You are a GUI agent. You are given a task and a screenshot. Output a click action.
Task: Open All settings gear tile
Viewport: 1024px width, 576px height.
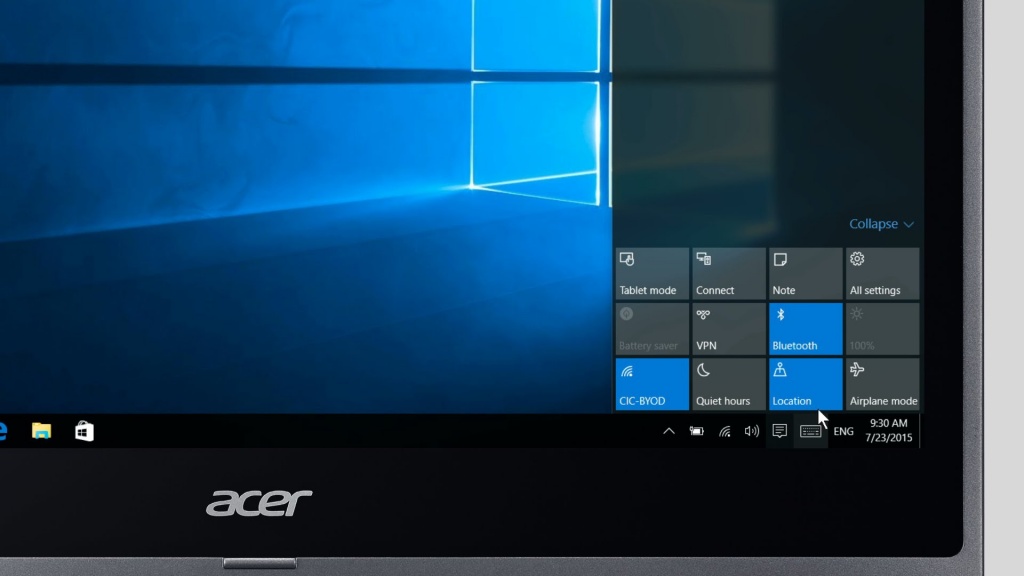tap(882, 274)
